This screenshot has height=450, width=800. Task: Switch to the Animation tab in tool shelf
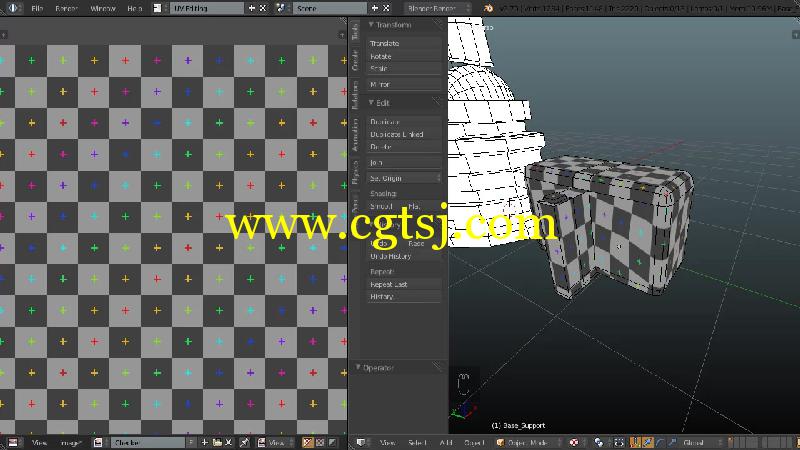[355, 134]
